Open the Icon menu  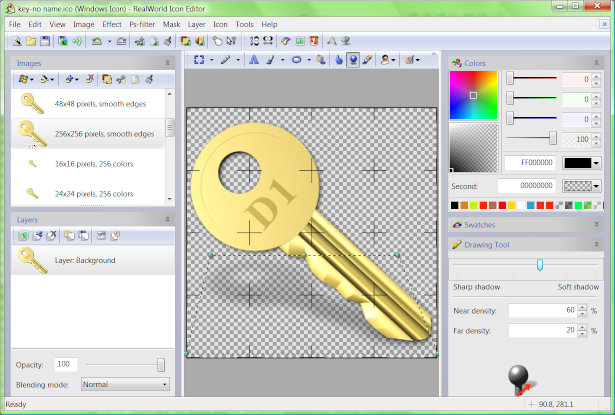point(220,24)
